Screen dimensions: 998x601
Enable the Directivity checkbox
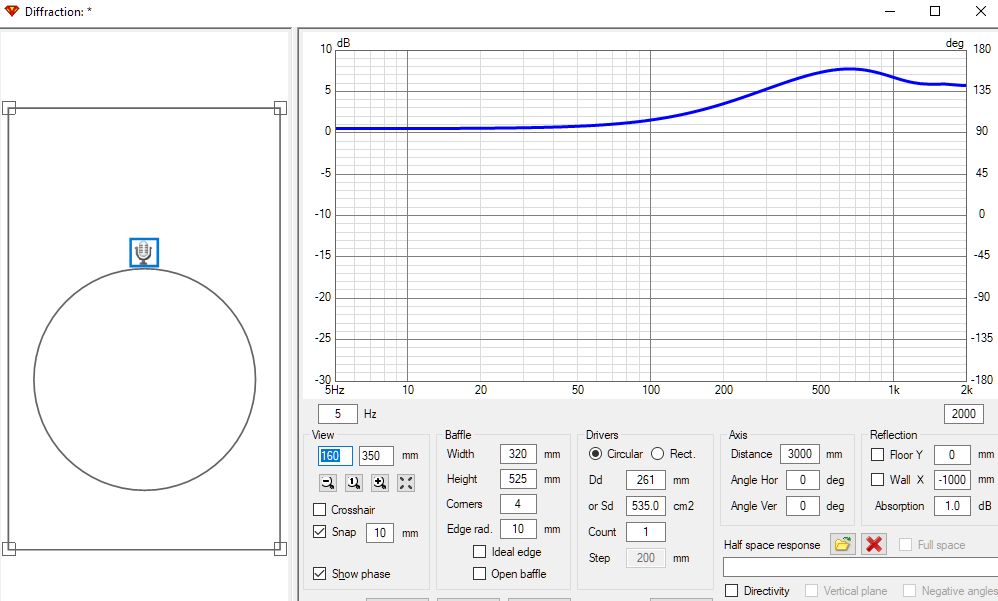[x=732, y=591]
